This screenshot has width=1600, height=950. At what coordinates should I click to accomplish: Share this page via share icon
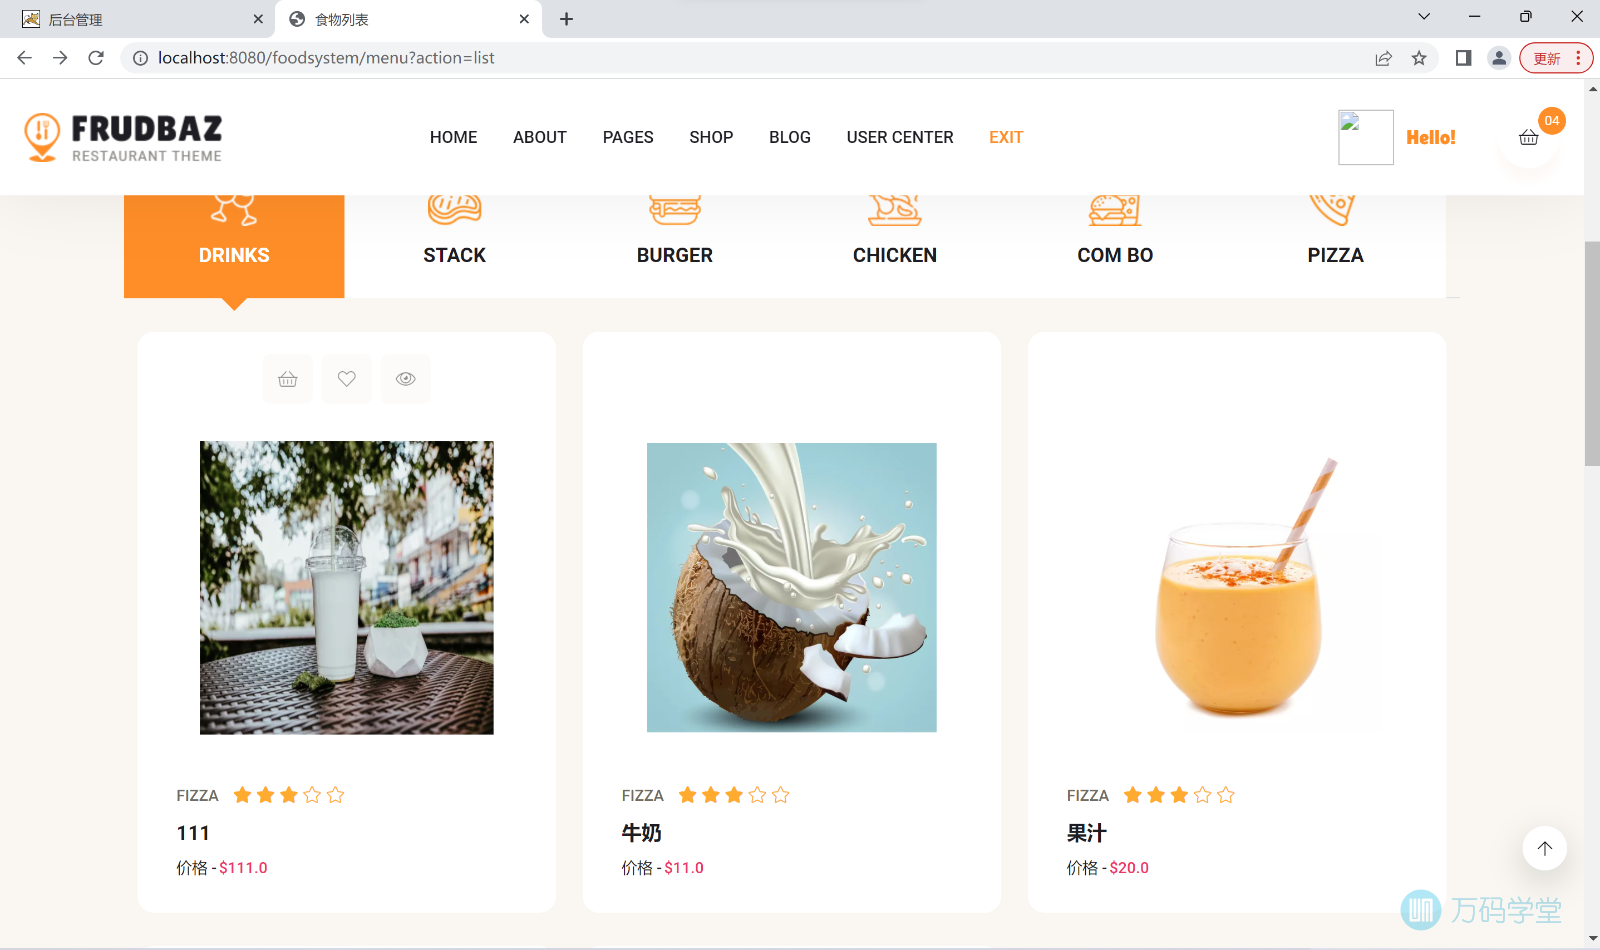point(1383,58)
